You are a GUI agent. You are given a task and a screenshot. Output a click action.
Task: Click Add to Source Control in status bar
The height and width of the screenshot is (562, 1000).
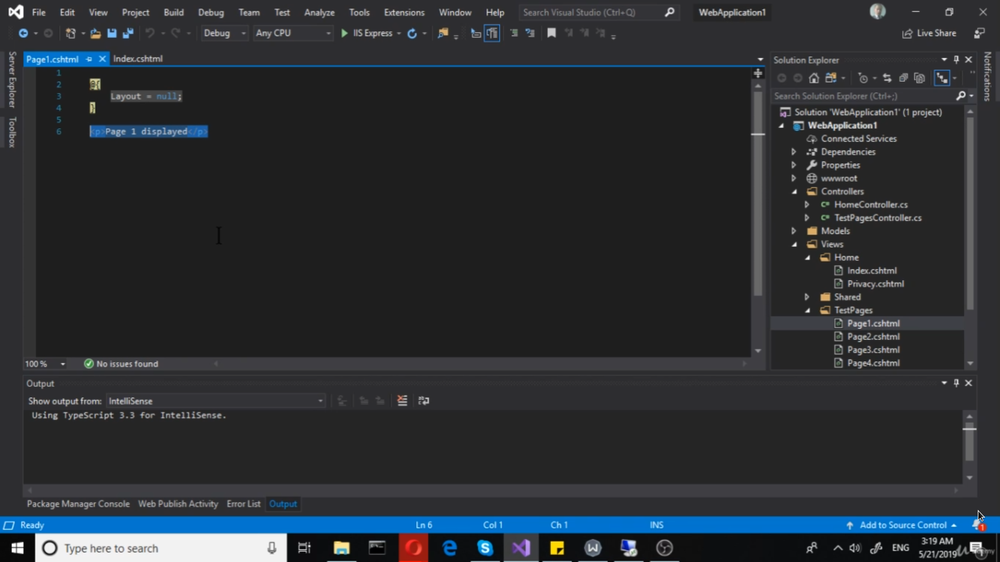click(902, 525)
